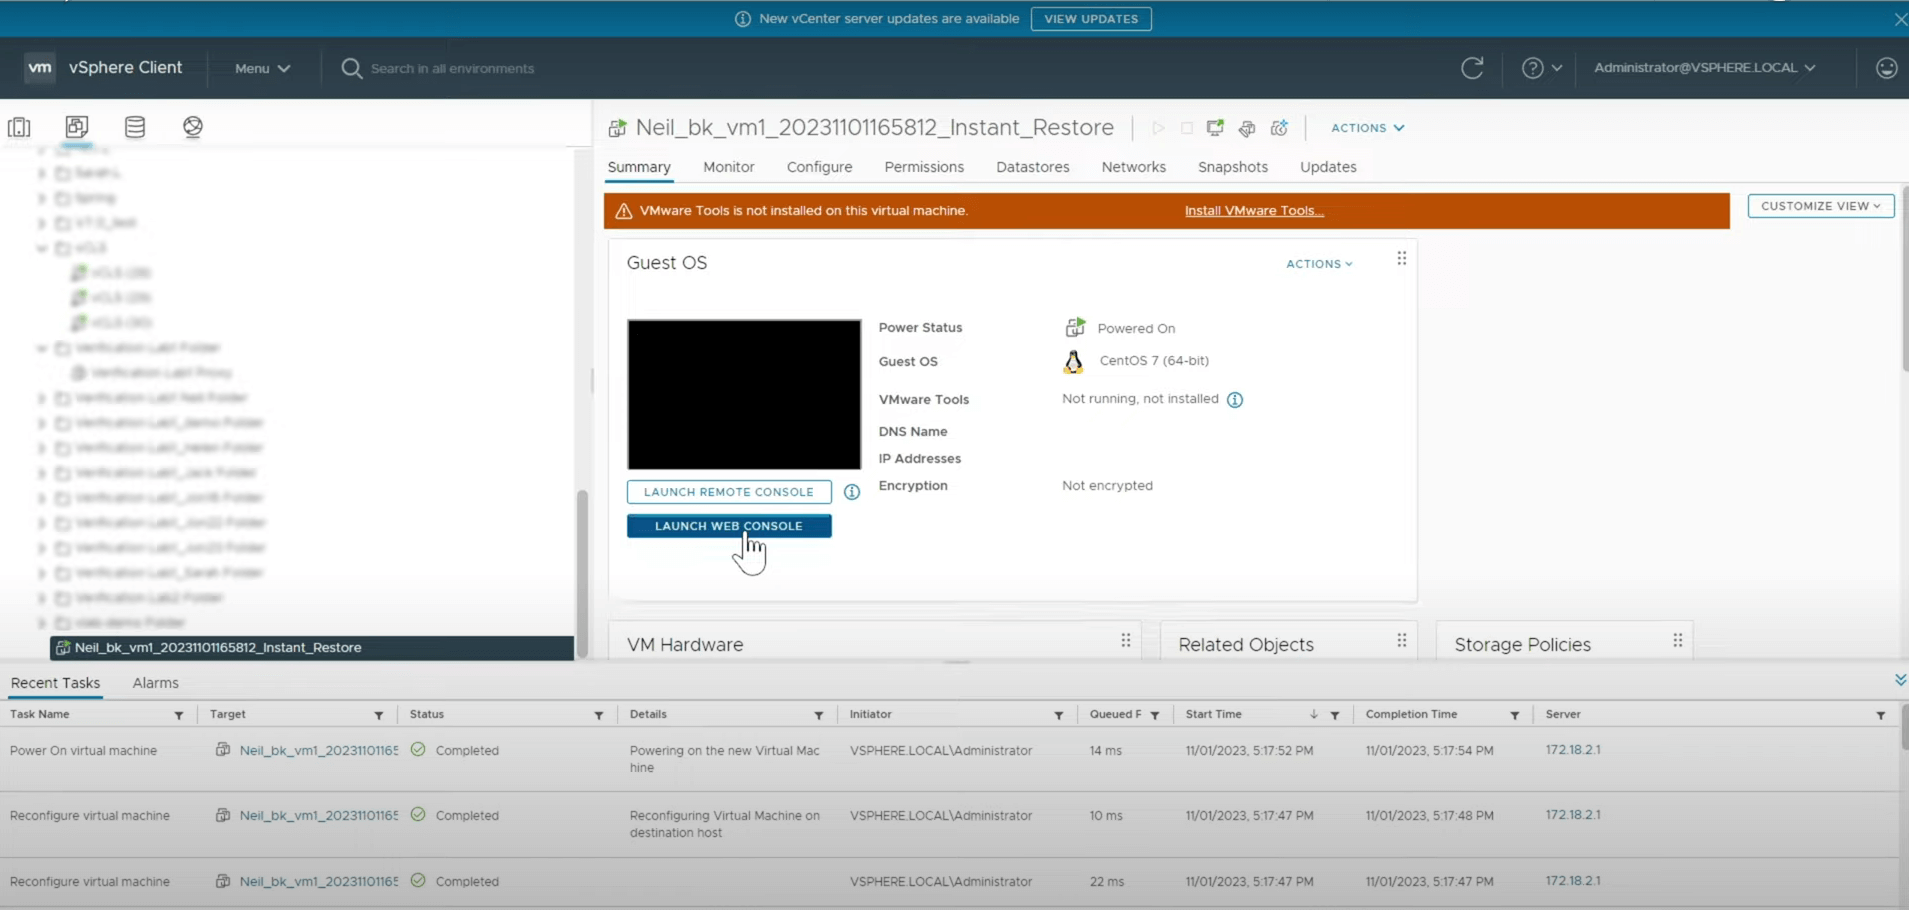The height and width of the screenshot is (910, 1909).
Task: Go to the Permissions tab
Action: 924,167
